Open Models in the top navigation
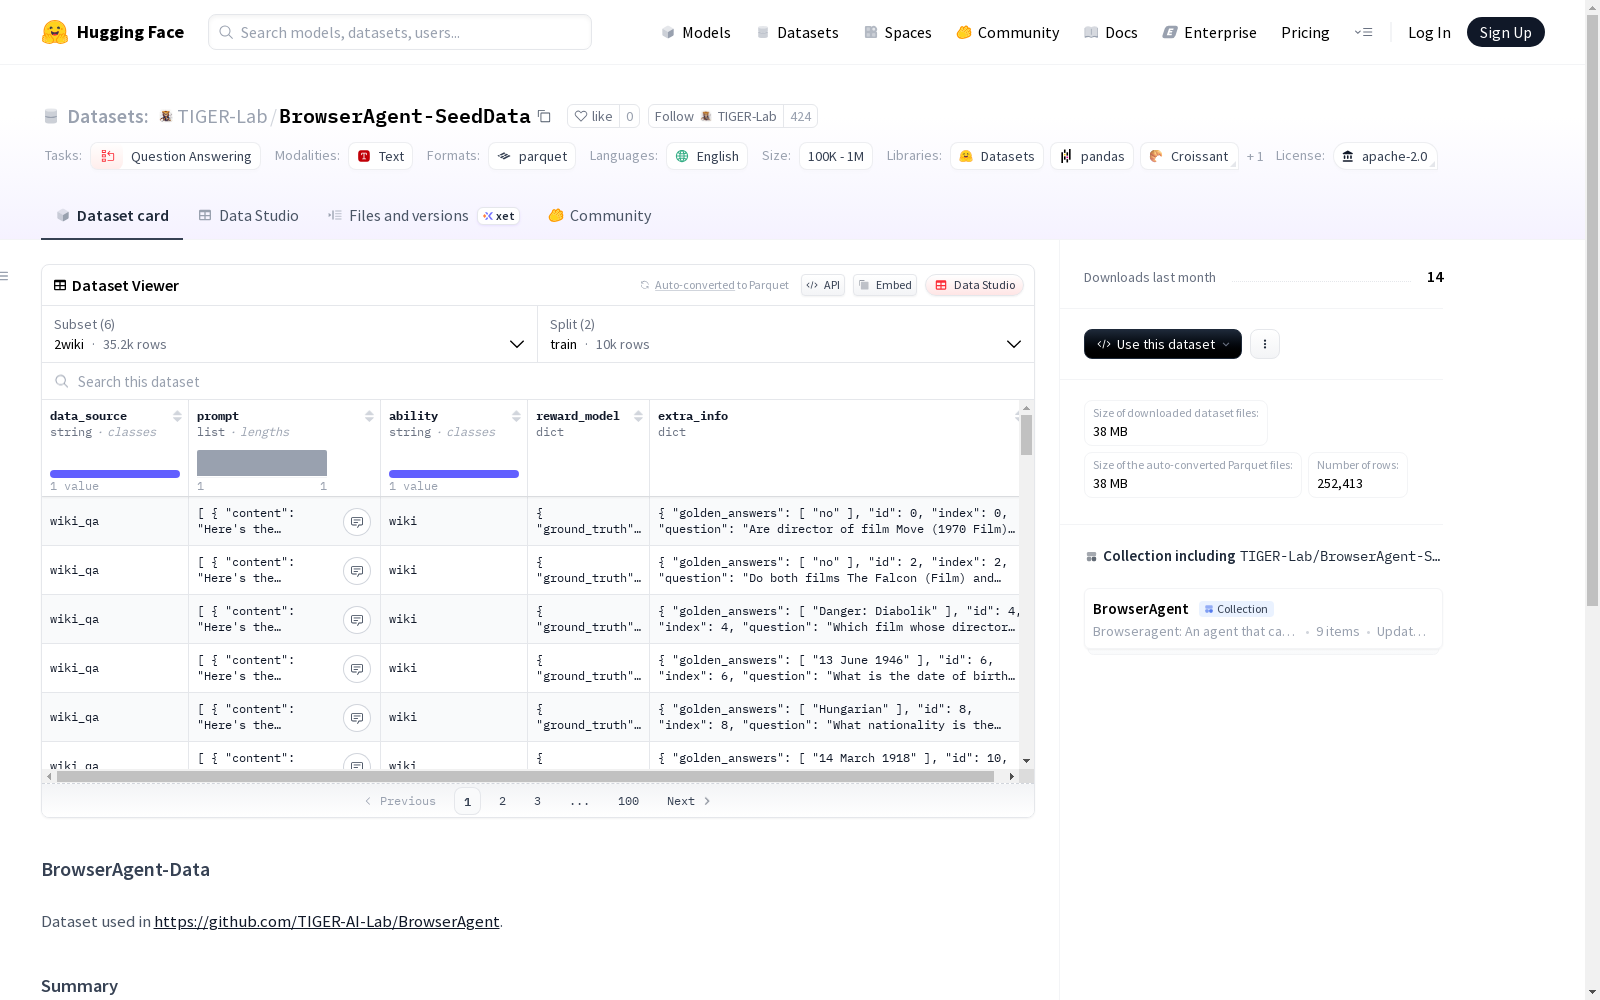The height and width of the screenshot is (1000, 1600). (x=696, y=32)
